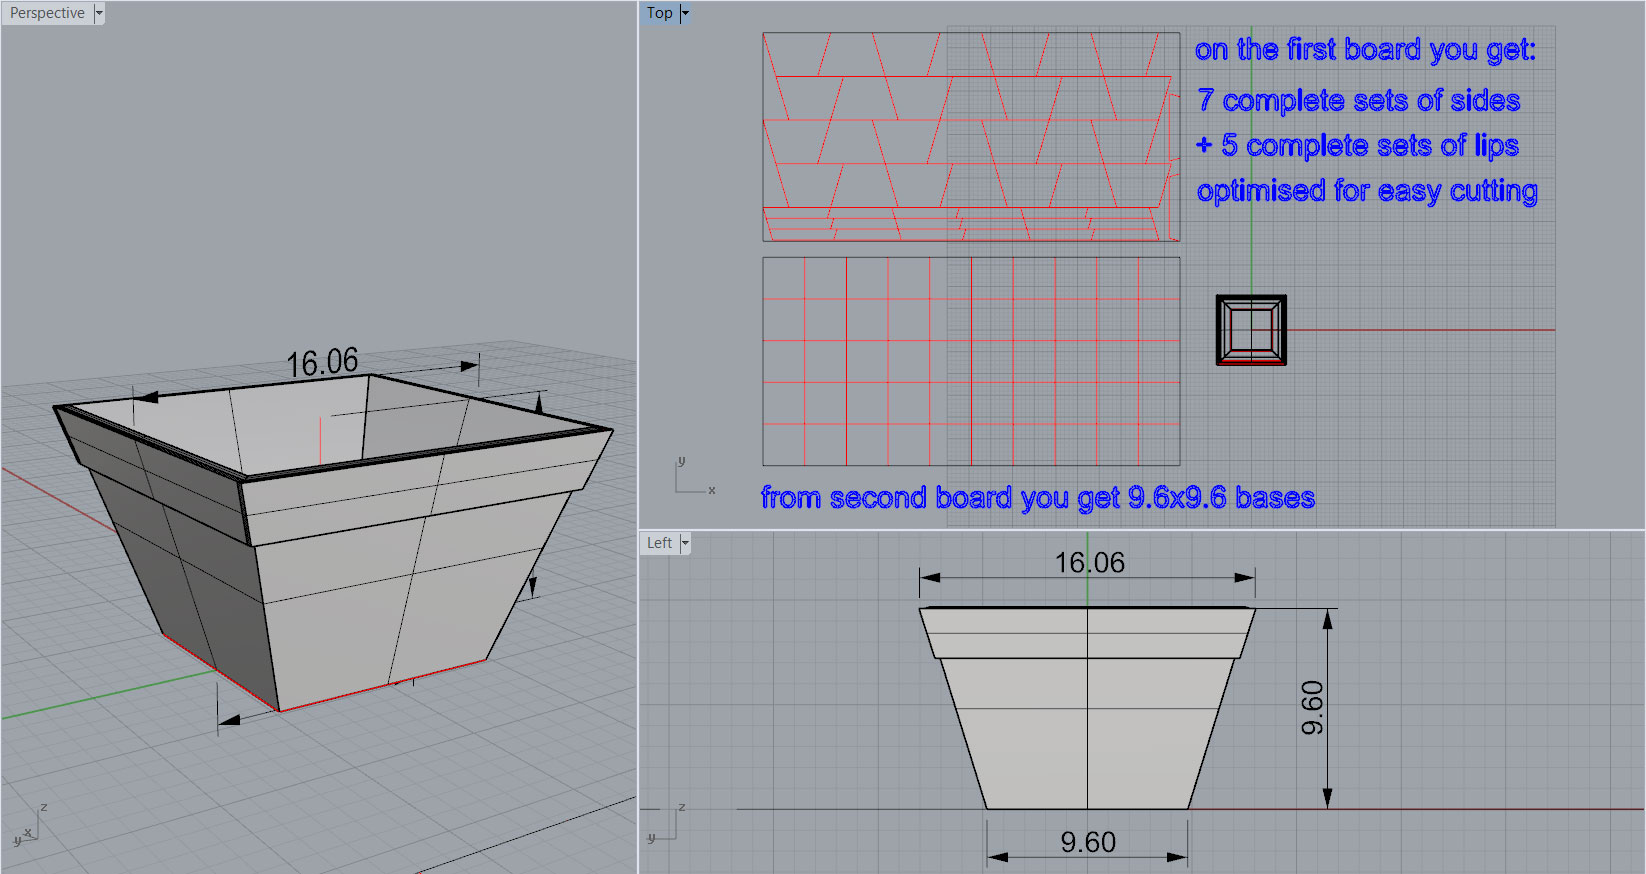Click the Left viewport title label
The image size is (1646, 874).
pyautogui.click(x=659, y=543)
